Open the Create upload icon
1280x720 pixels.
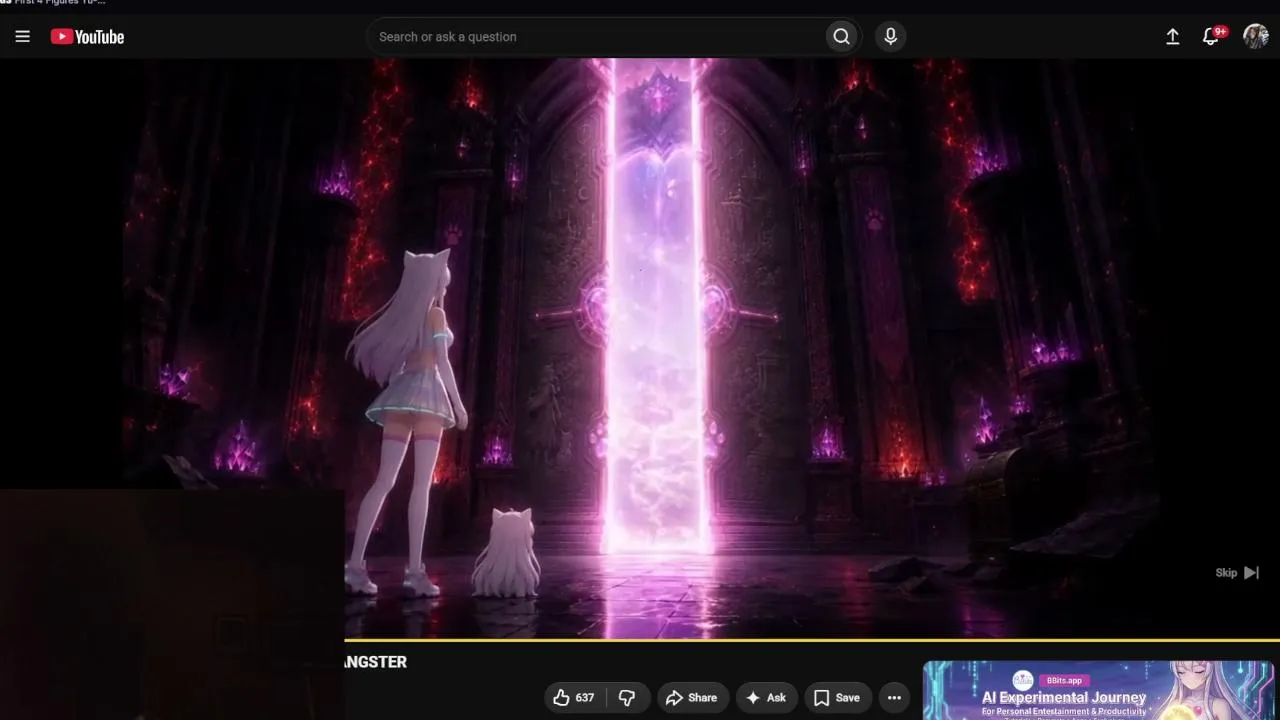[1173, 37]
